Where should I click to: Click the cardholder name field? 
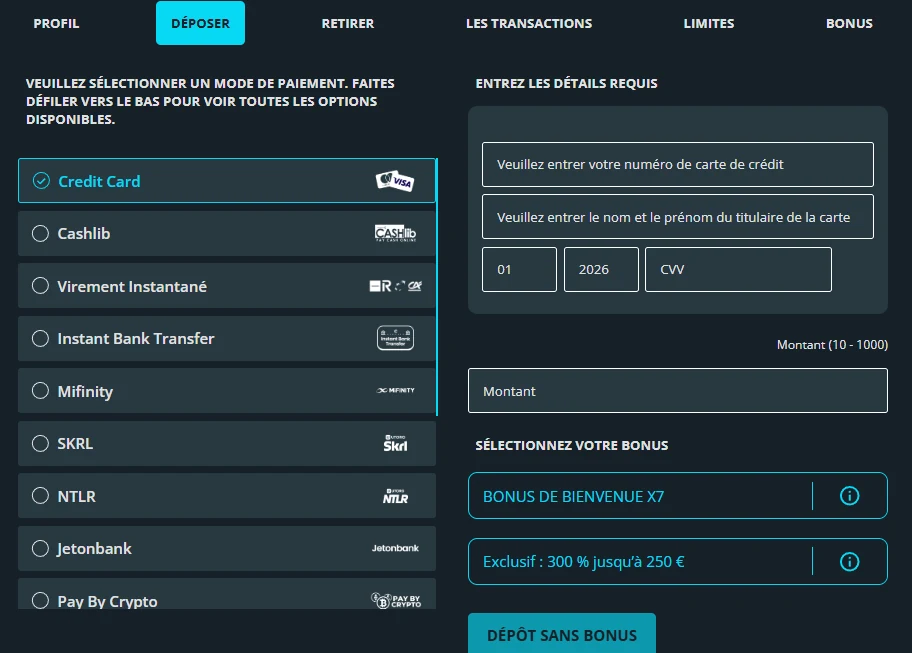[x=678, y=217]
